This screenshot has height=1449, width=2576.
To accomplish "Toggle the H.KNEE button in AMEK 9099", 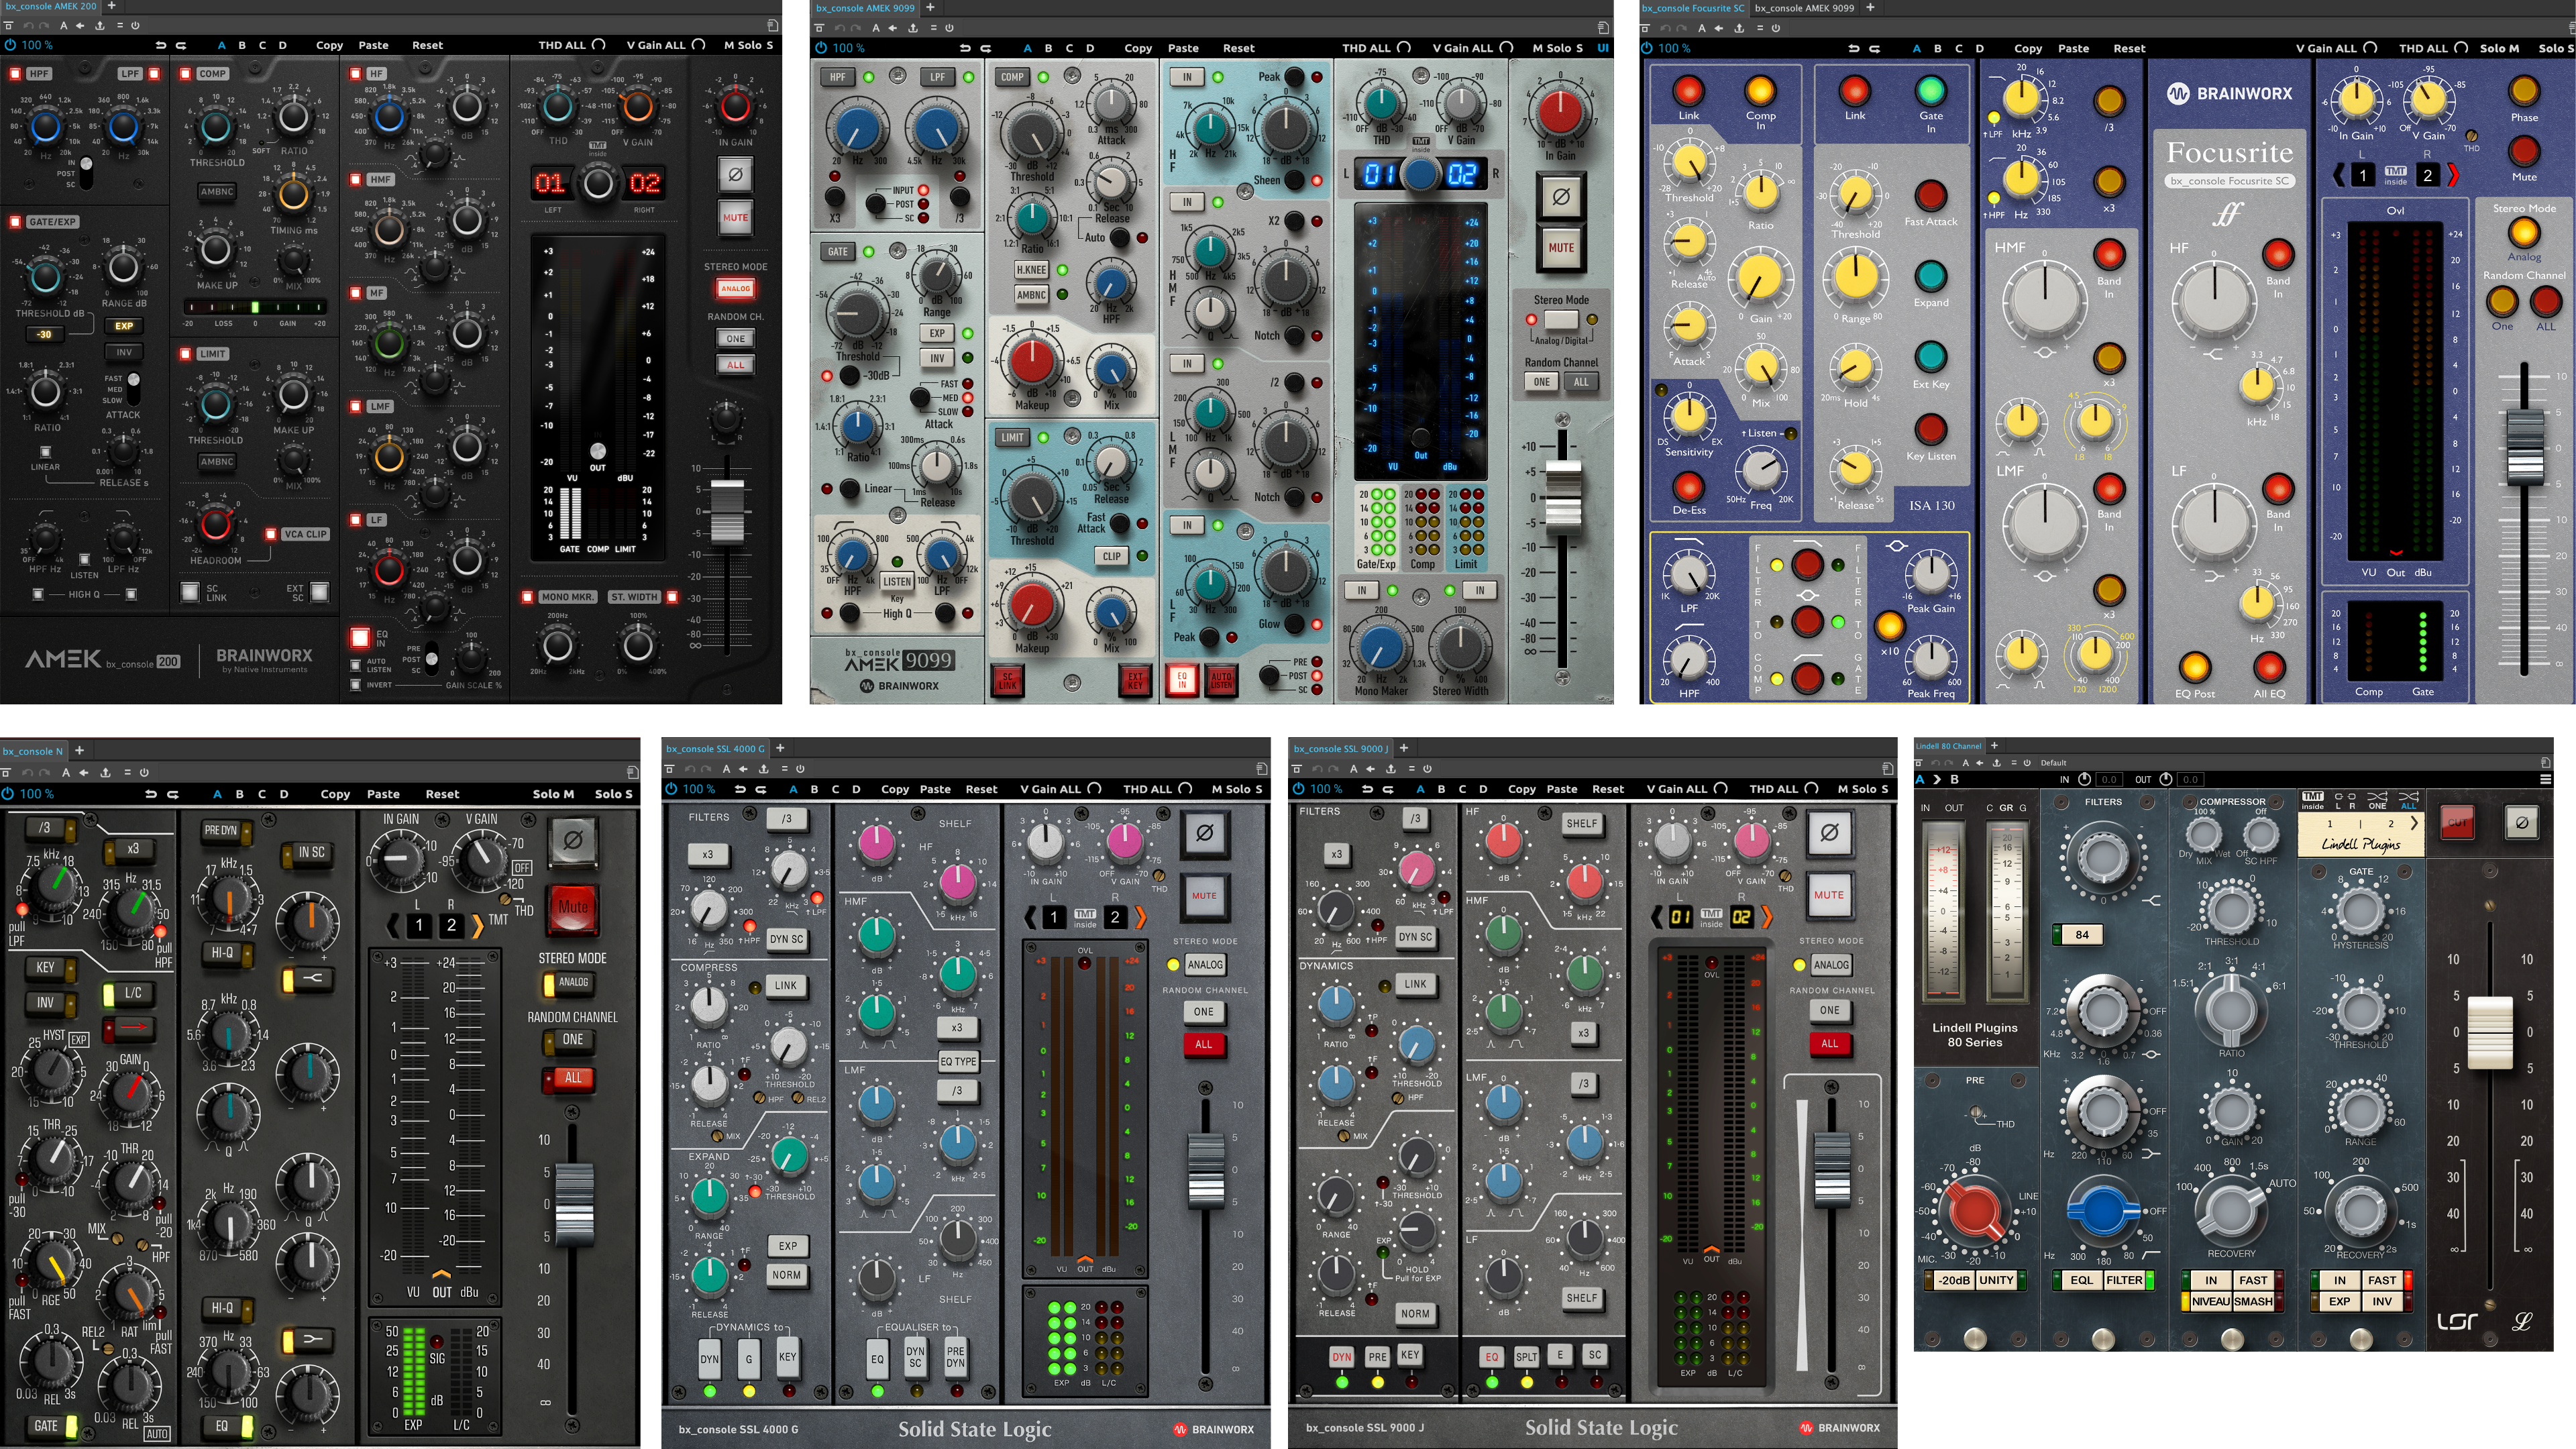I will click(x=1031, y=270).
